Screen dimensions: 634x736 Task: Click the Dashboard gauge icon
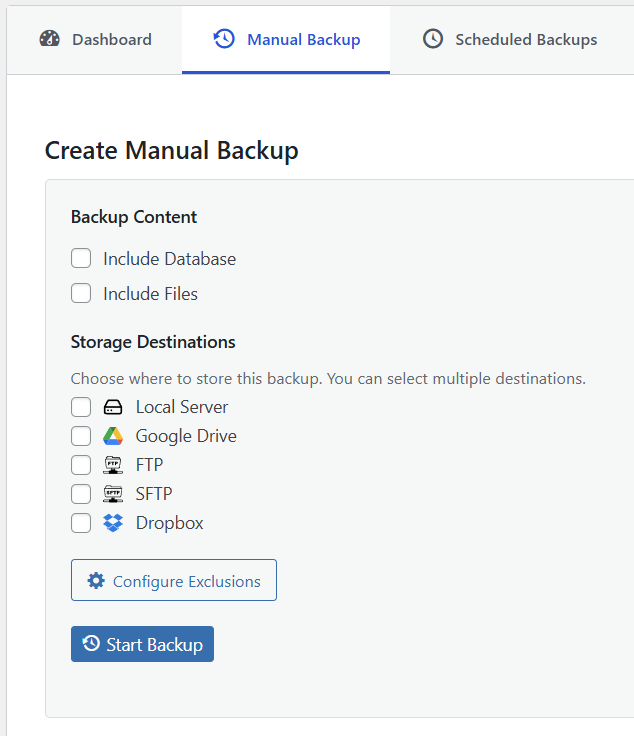(x=50, y=40)
